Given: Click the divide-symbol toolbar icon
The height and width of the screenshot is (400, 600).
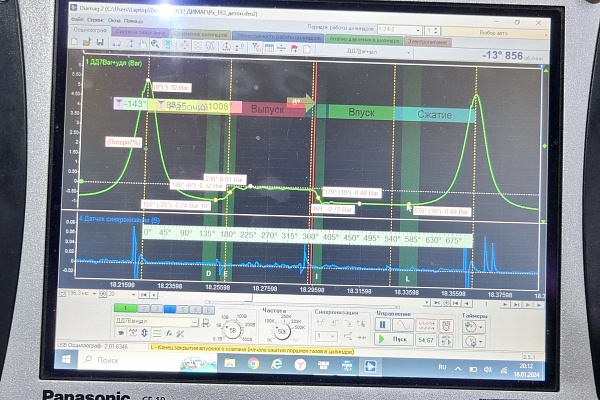Looking at the screenshot, I should [281, 48].
